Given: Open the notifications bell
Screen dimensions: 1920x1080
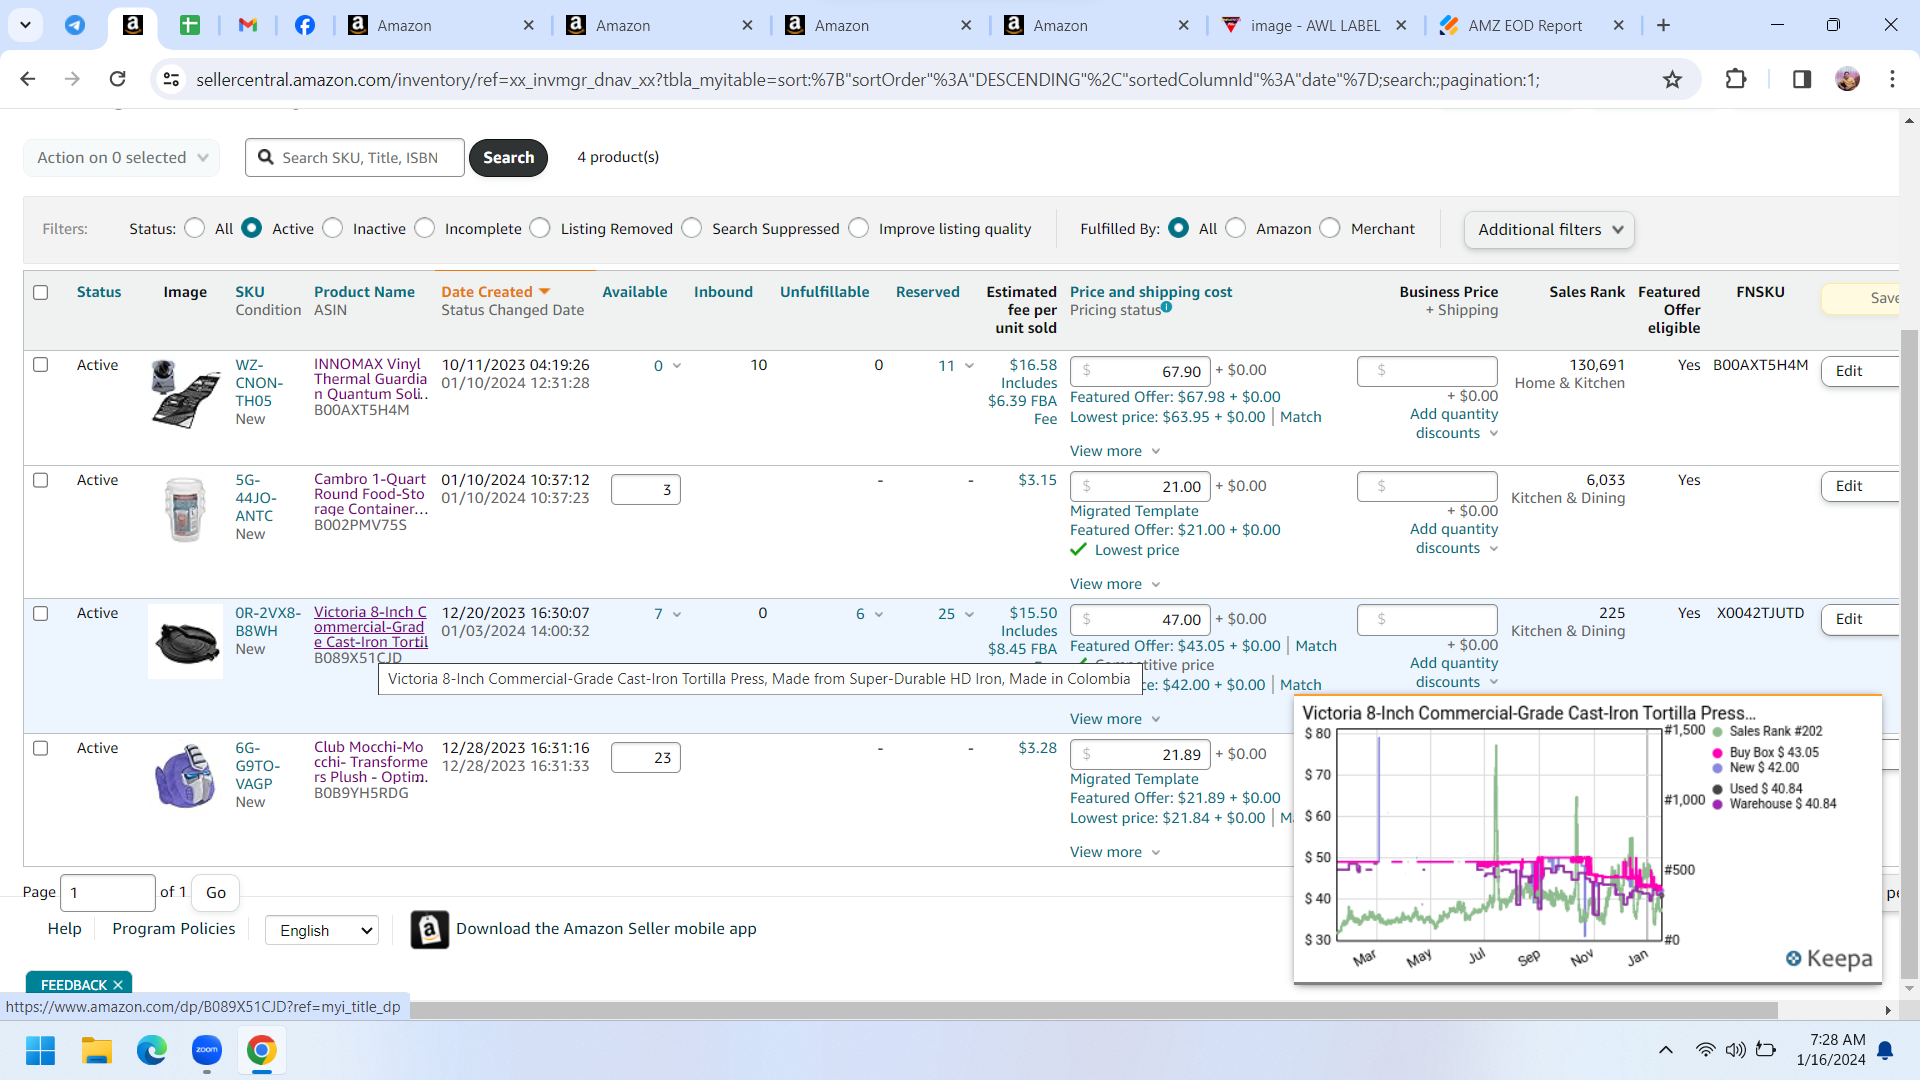Looking at the screenshot, I should click(x=1885, y=1050).
